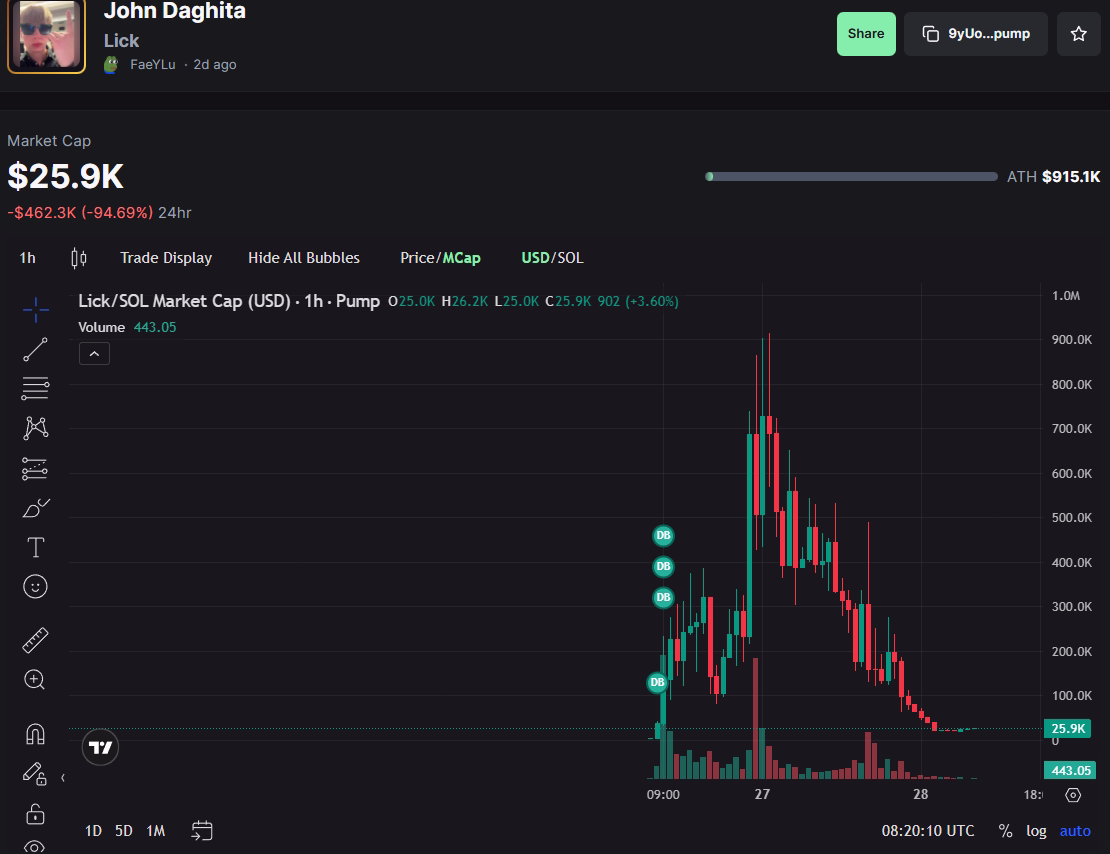
Task: Click the Share button
Action: pos(866,33)
